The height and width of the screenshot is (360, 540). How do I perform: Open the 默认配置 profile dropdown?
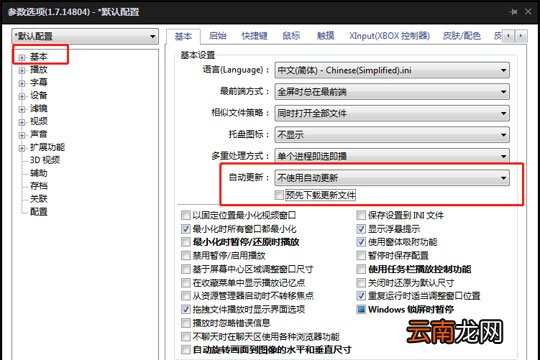tap(85, 37)
